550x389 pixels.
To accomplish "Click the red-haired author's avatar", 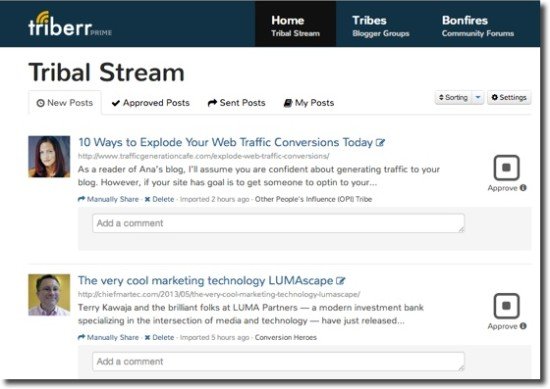I will [x=49, y=156].
